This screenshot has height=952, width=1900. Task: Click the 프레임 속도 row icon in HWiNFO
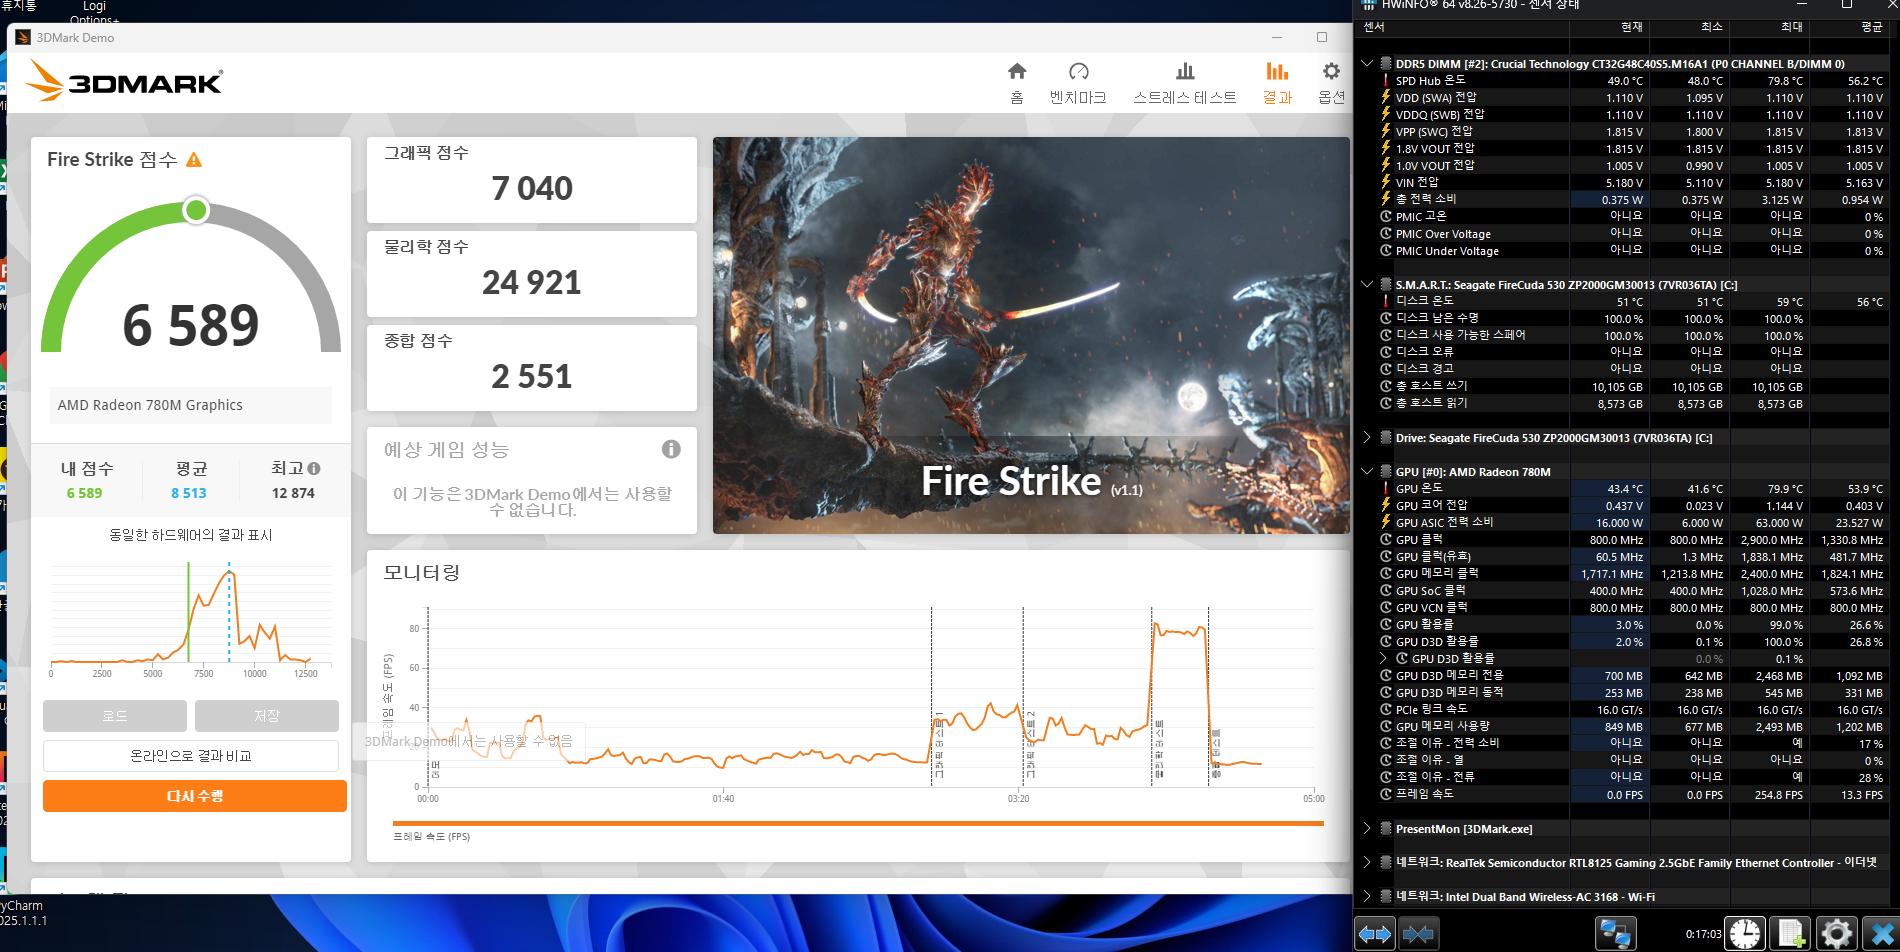tap(1386, 794)
